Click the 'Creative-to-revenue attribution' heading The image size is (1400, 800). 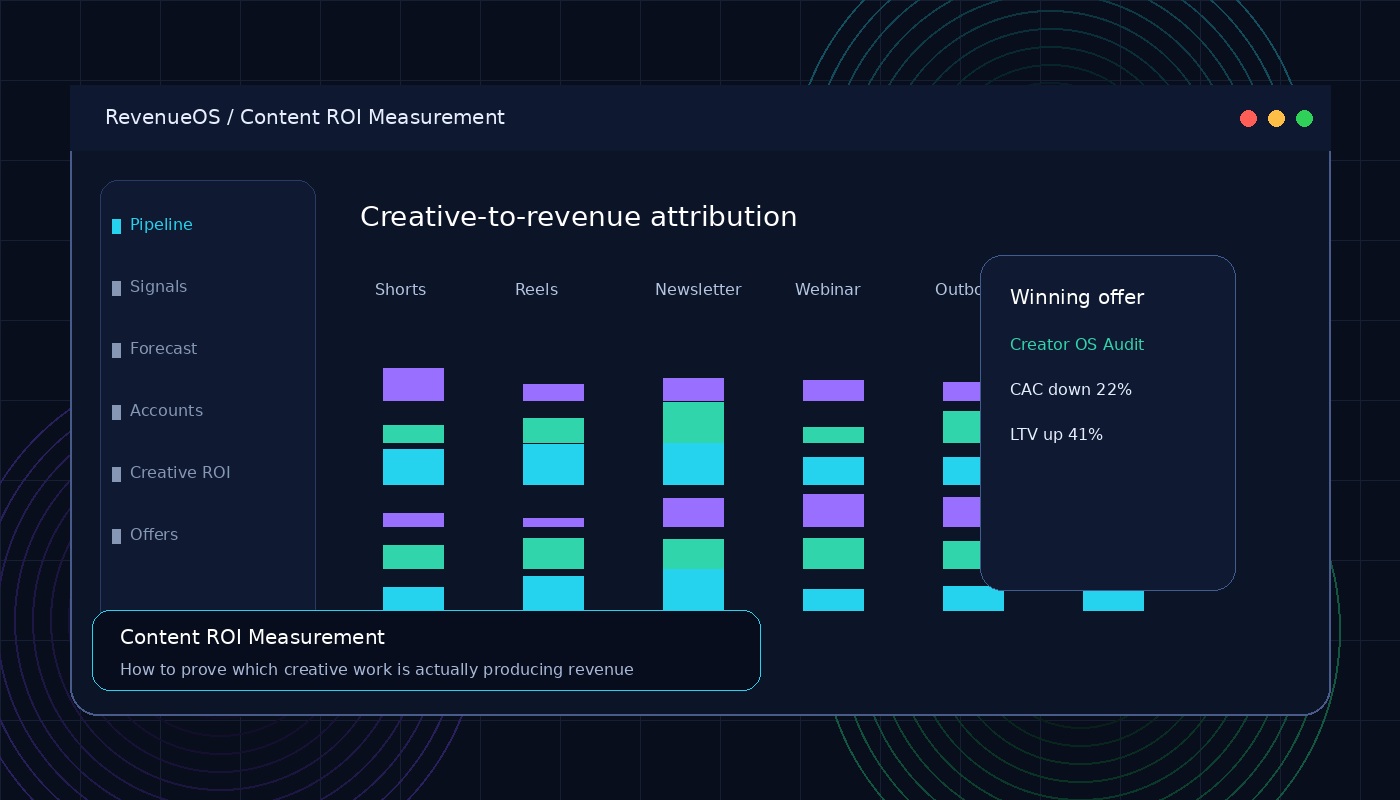(x=578, y=216)
